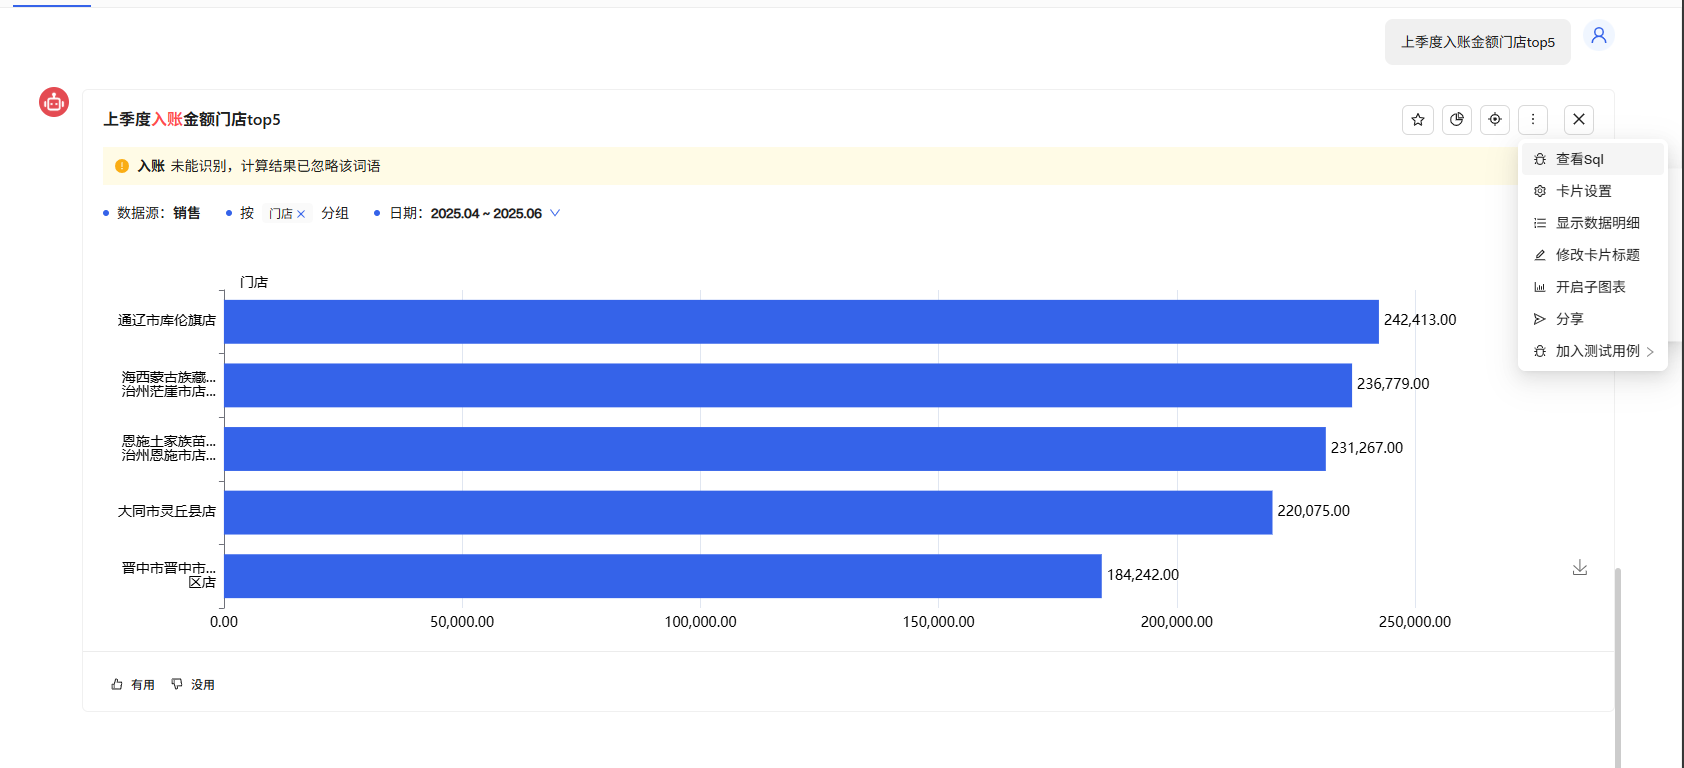Screen dimensions: 1684x768
Task: Open 卡片设置 menu item
Action: tap(1583, 191)
